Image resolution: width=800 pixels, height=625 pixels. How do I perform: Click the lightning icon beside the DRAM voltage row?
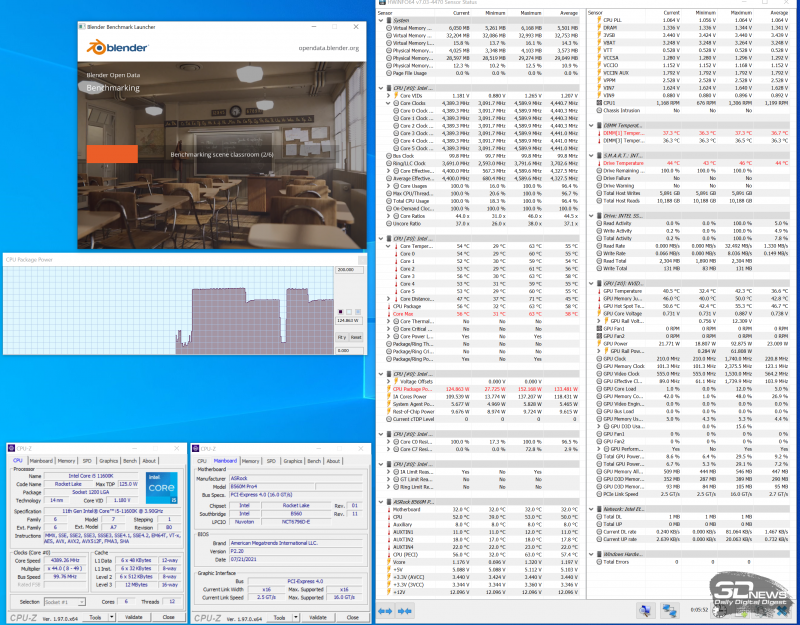pyautogui.click(x=599, y=28)
